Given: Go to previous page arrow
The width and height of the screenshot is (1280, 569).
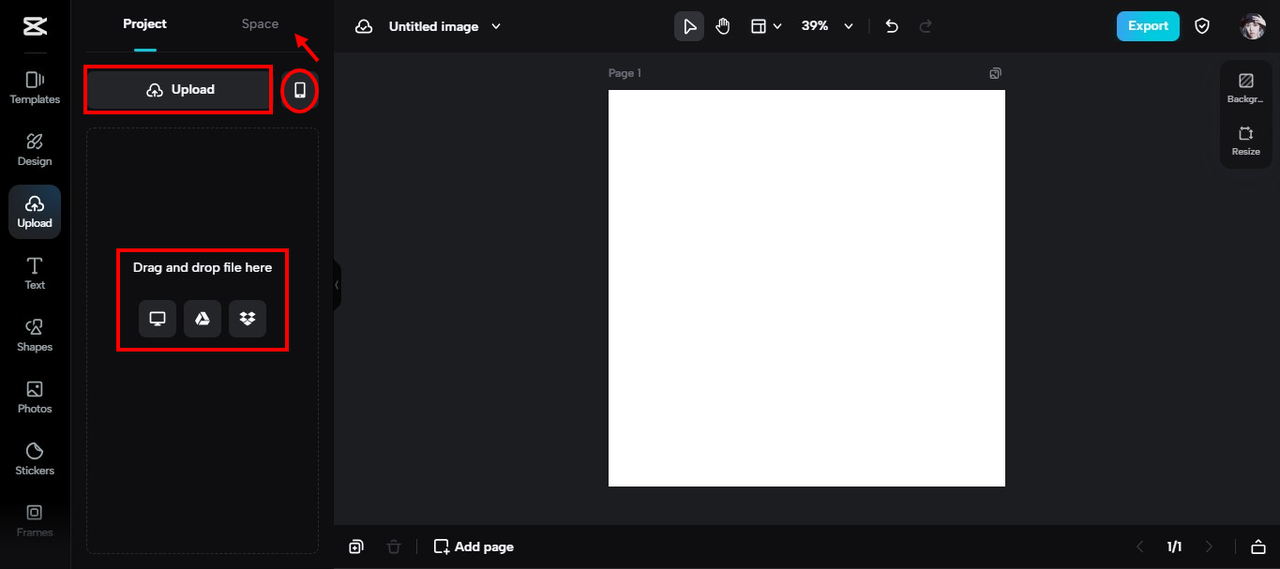Looking at the screenshot, I should 1139,546.
